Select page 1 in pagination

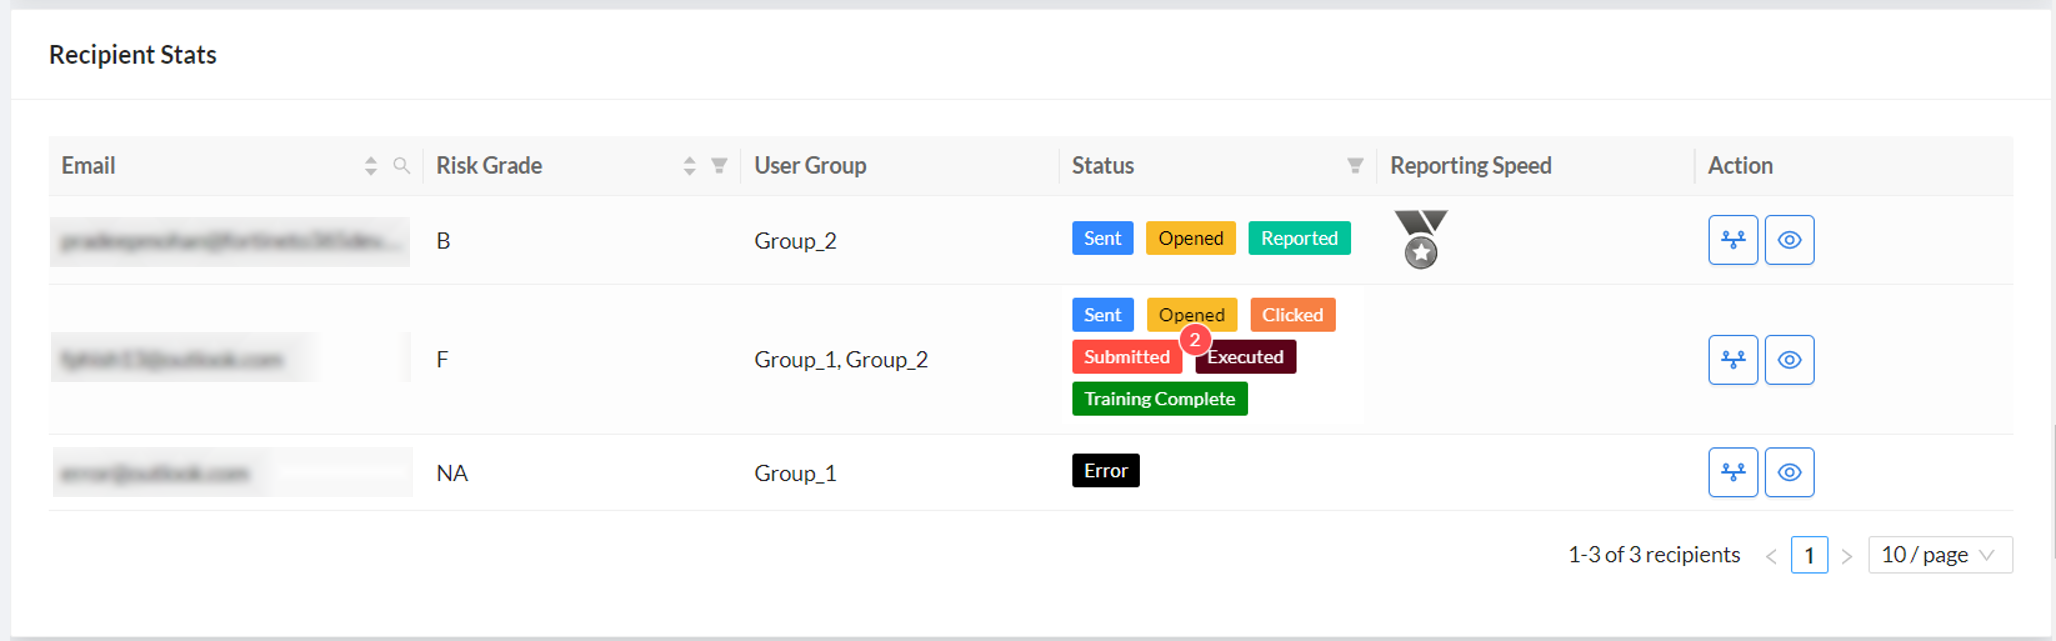pyautogui.click(x=1809, y=555)
